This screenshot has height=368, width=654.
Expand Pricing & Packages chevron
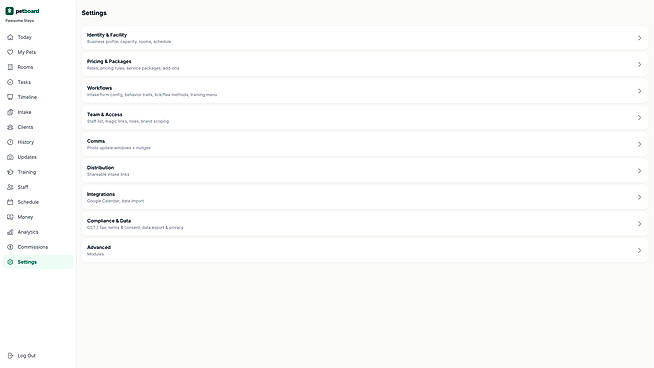(x=639, y=65)
